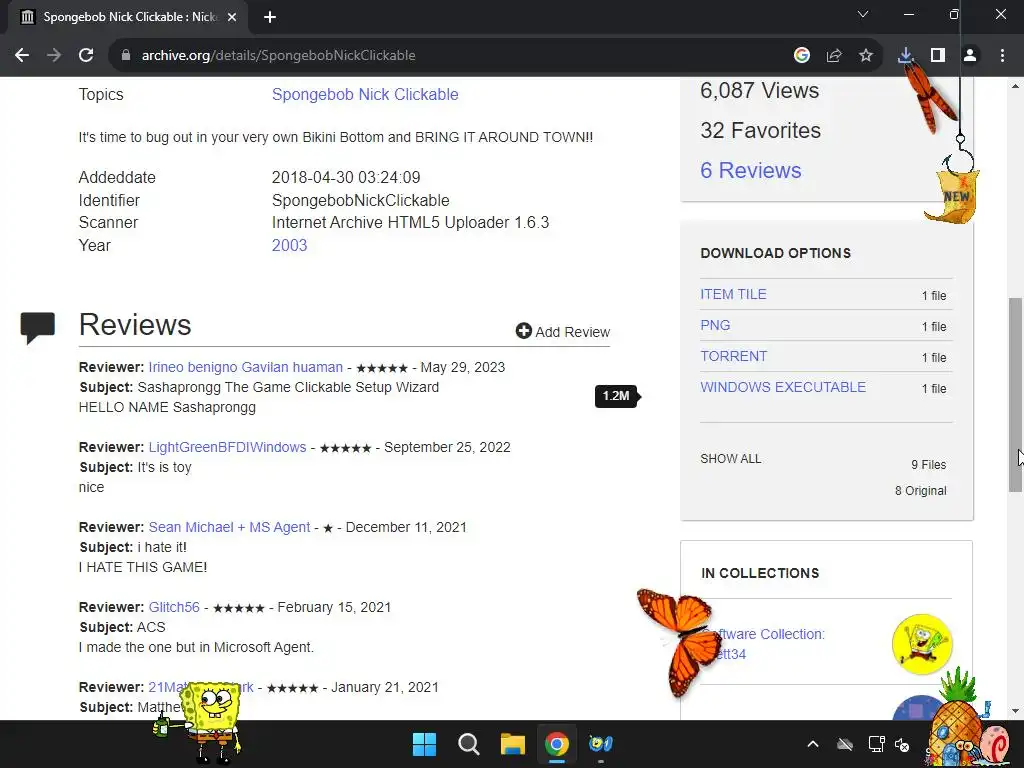This screenshot has height=768, width=1024.
Task: Show hidden system tray icons
Action: point(812,744)
